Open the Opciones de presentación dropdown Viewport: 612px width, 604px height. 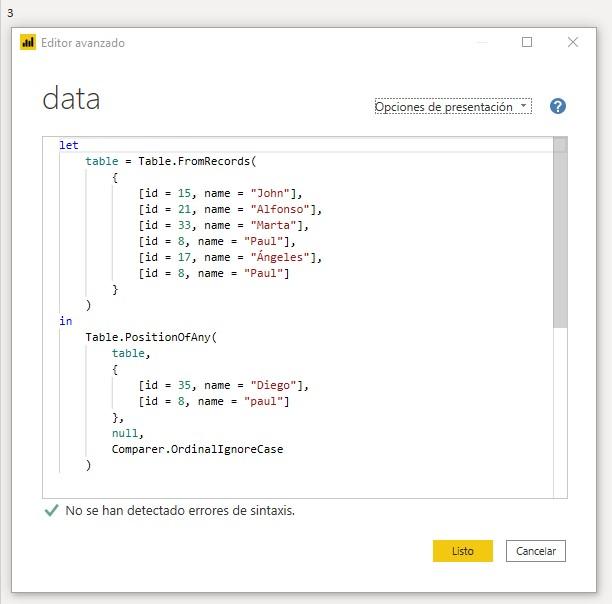pyautogui.click(x=444, y=107)
